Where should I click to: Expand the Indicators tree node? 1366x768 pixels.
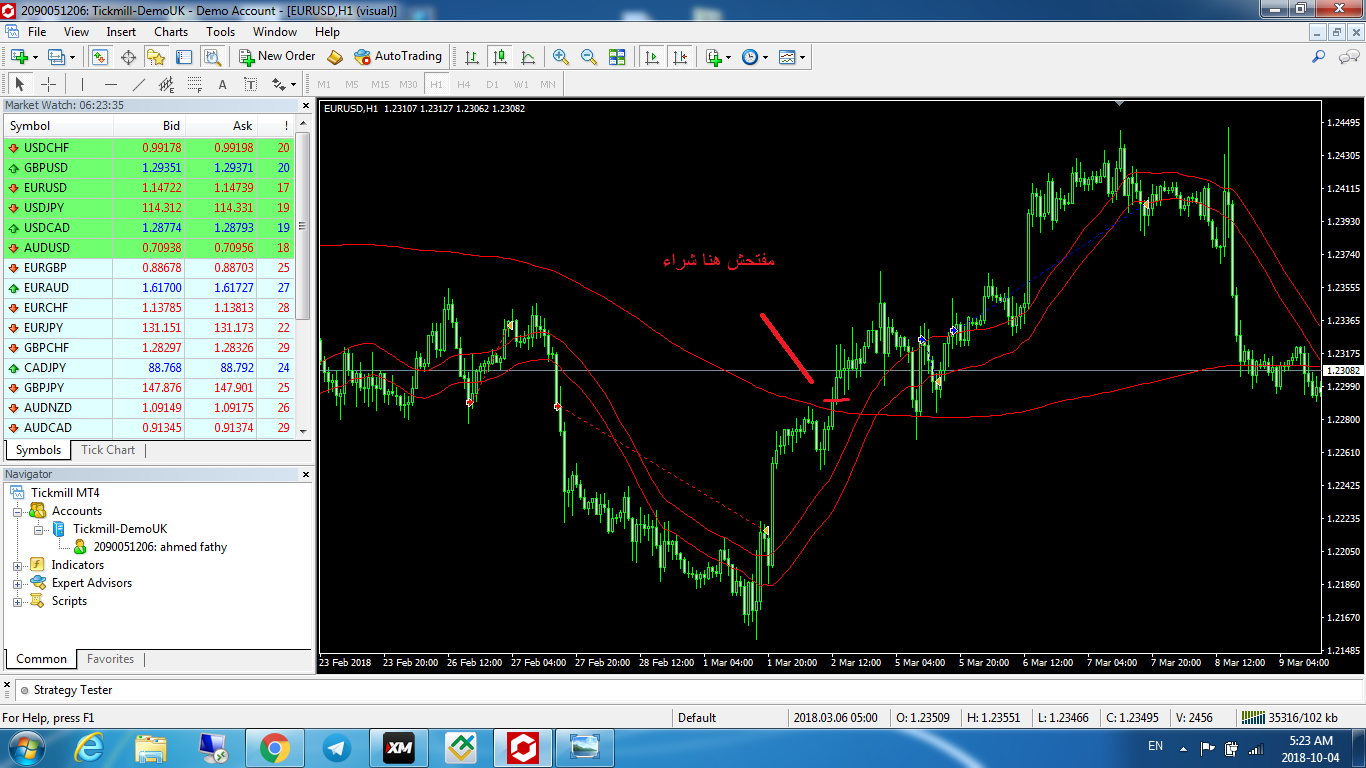tap(18, 565)
